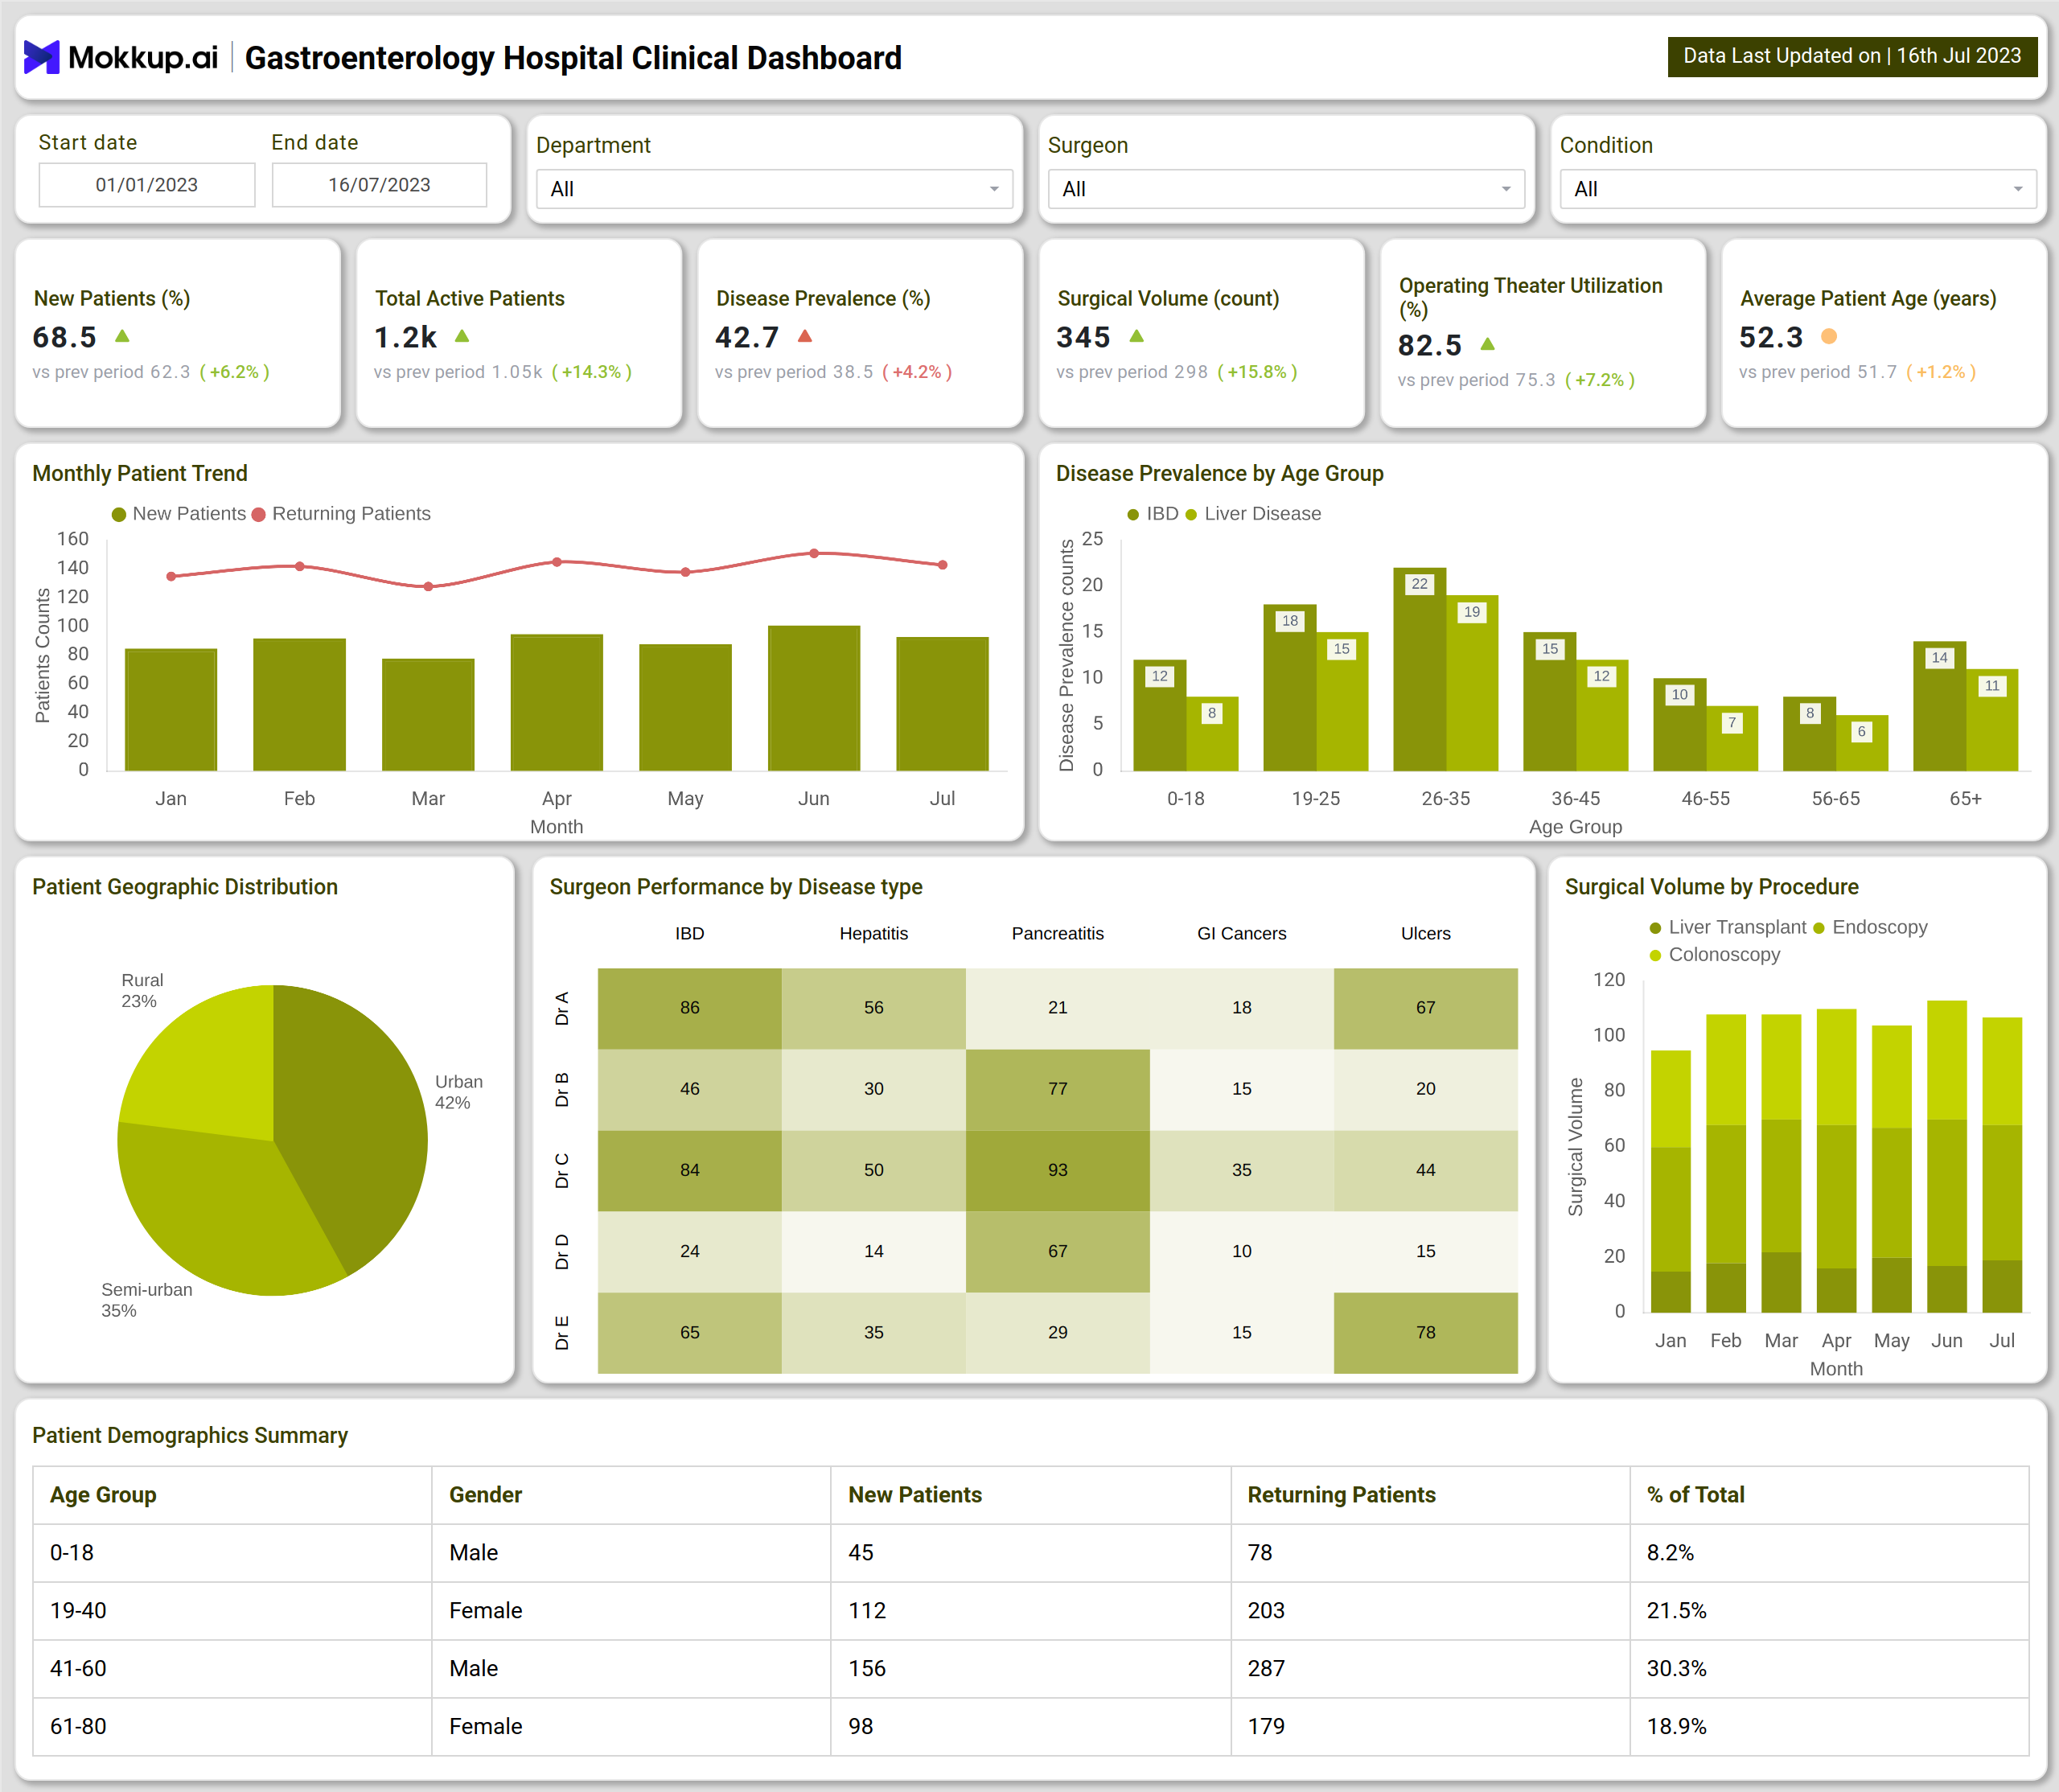Click the Disease Prevalence by Age Group title
The height and width of the screenshot is (1792, 2059).
(1219, 474)
